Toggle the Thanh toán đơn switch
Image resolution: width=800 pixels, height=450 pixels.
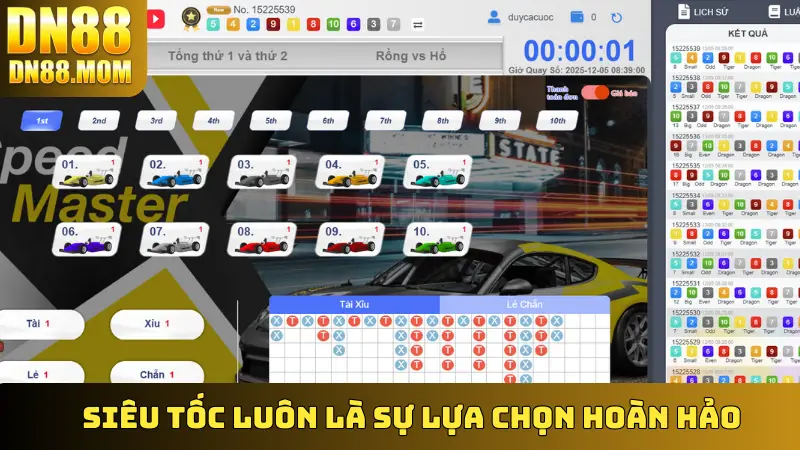(x=594, y=92)
